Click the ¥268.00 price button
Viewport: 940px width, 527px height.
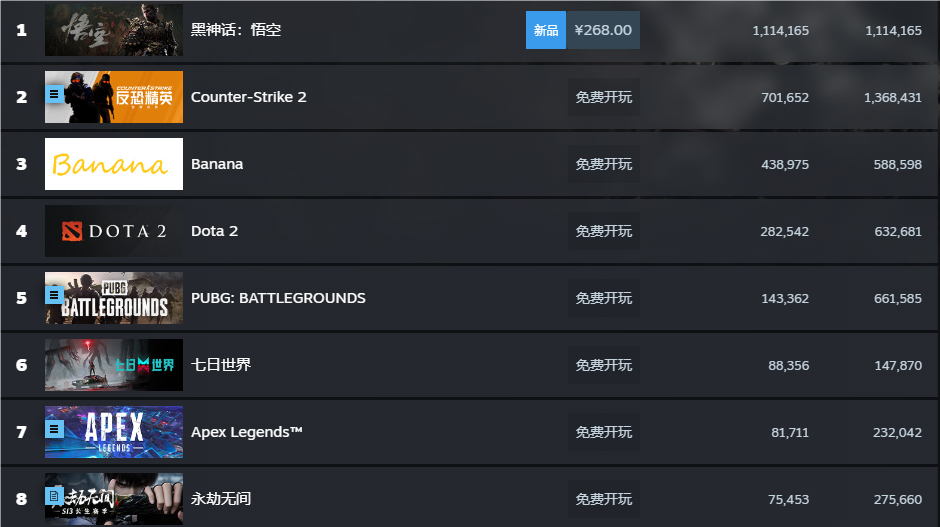tap(603, 30)
